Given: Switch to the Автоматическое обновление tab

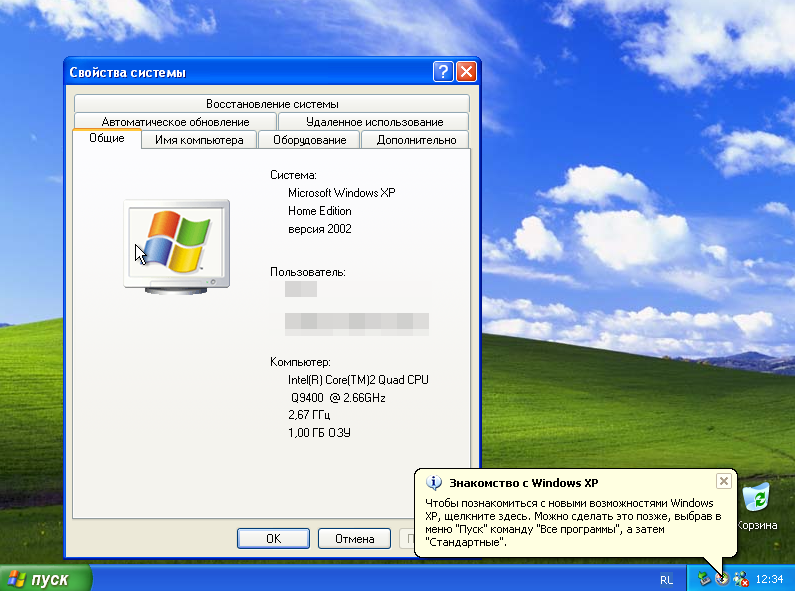Looking at the screenshot, I should [x=175, y=122].
